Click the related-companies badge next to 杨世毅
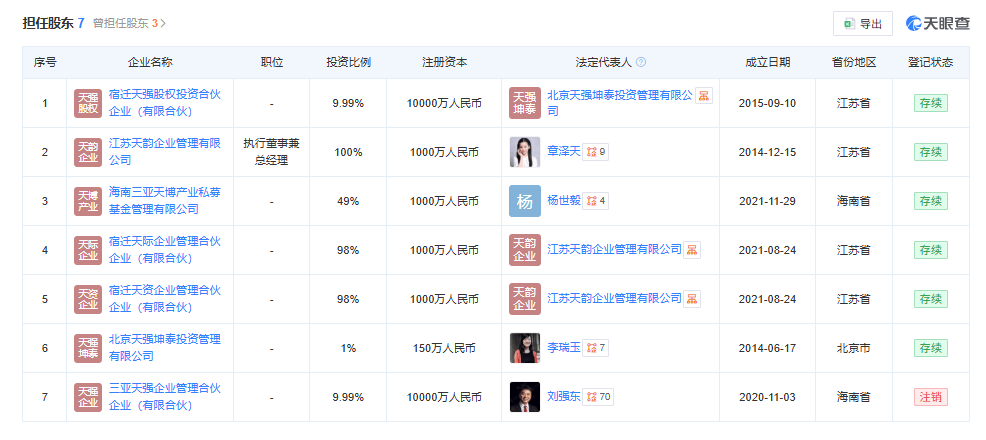The height and width of the screenshot is (440, 986). (596, 201)
